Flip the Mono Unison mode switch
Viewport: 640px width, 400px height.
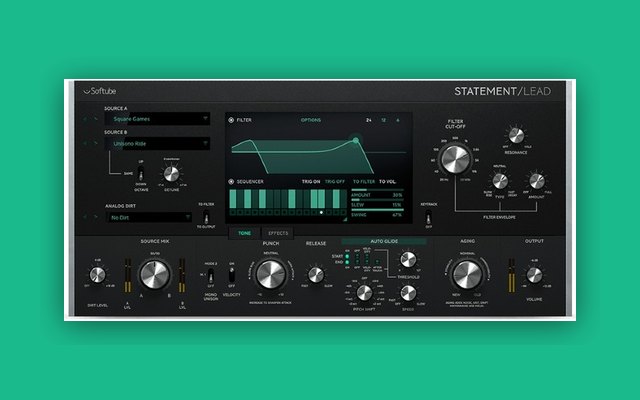[211, 276]
